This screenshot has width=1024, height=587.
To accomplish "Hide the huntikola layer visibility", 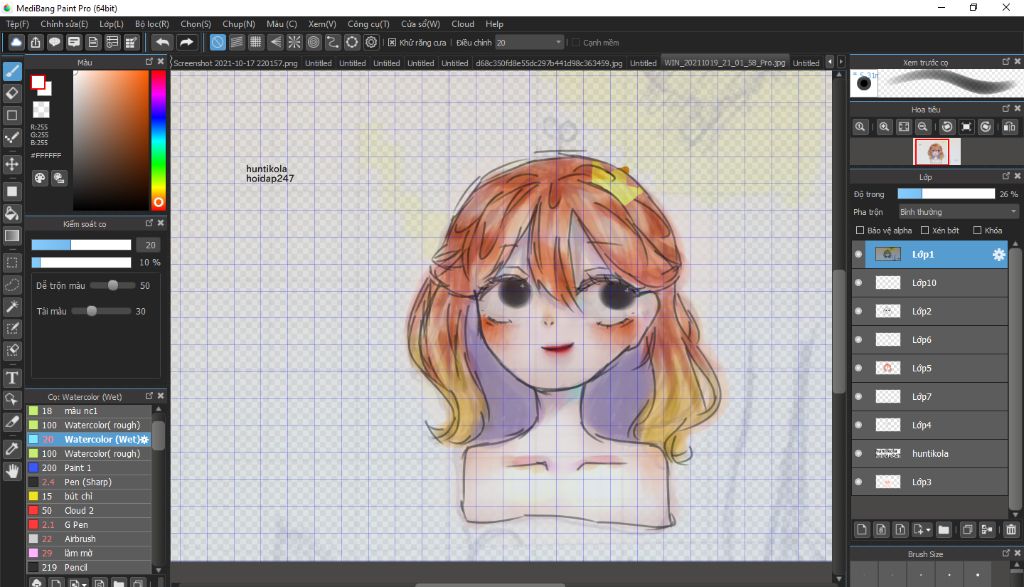I will pos(858,453).
